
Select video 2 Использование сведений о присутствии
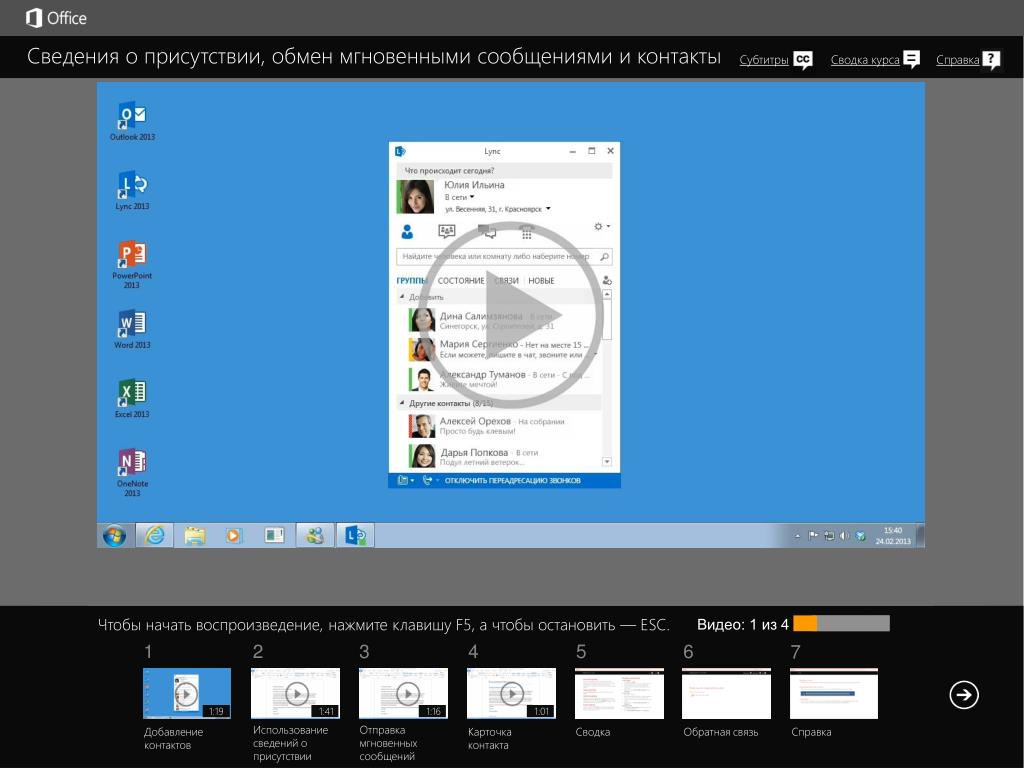(x=295, y=693)
